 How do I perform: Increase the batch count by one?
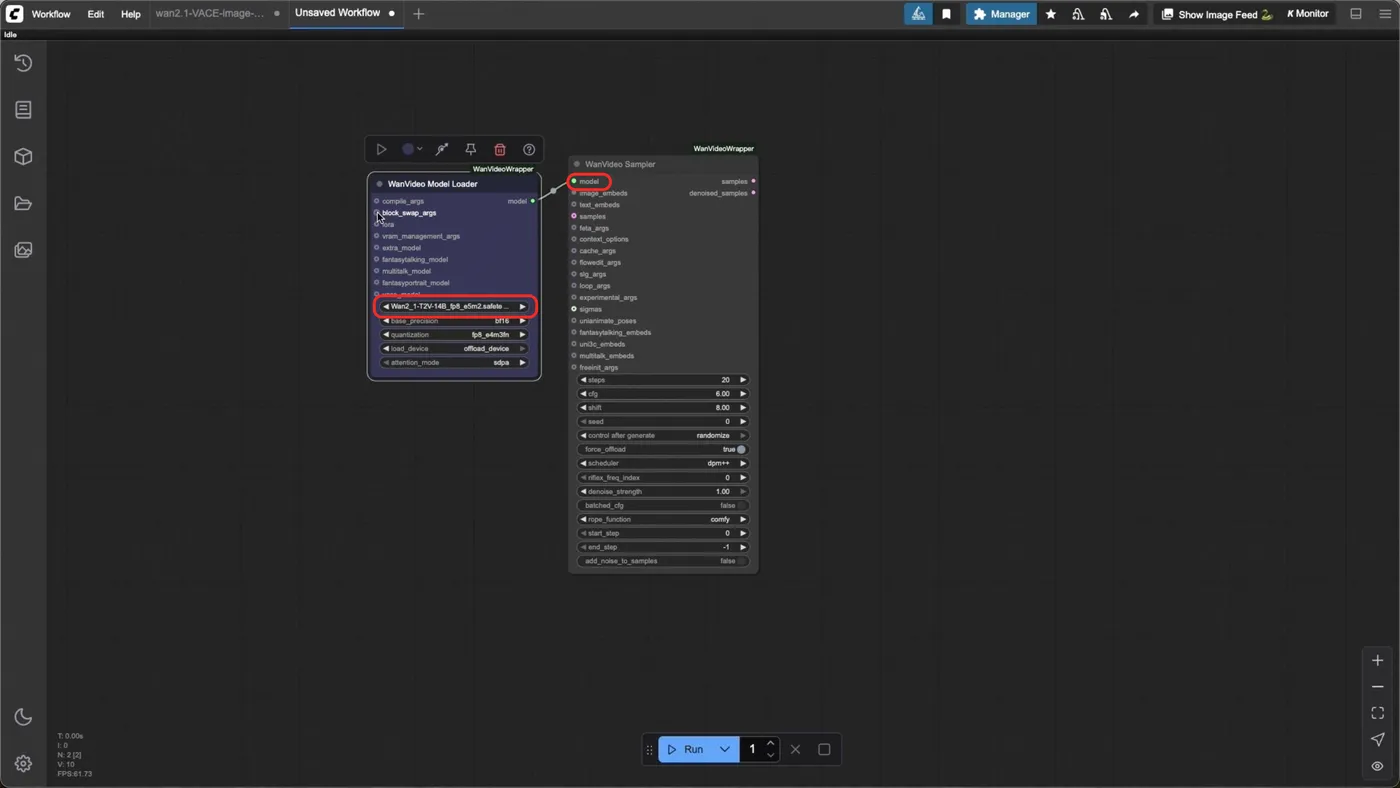coord(770,743)
